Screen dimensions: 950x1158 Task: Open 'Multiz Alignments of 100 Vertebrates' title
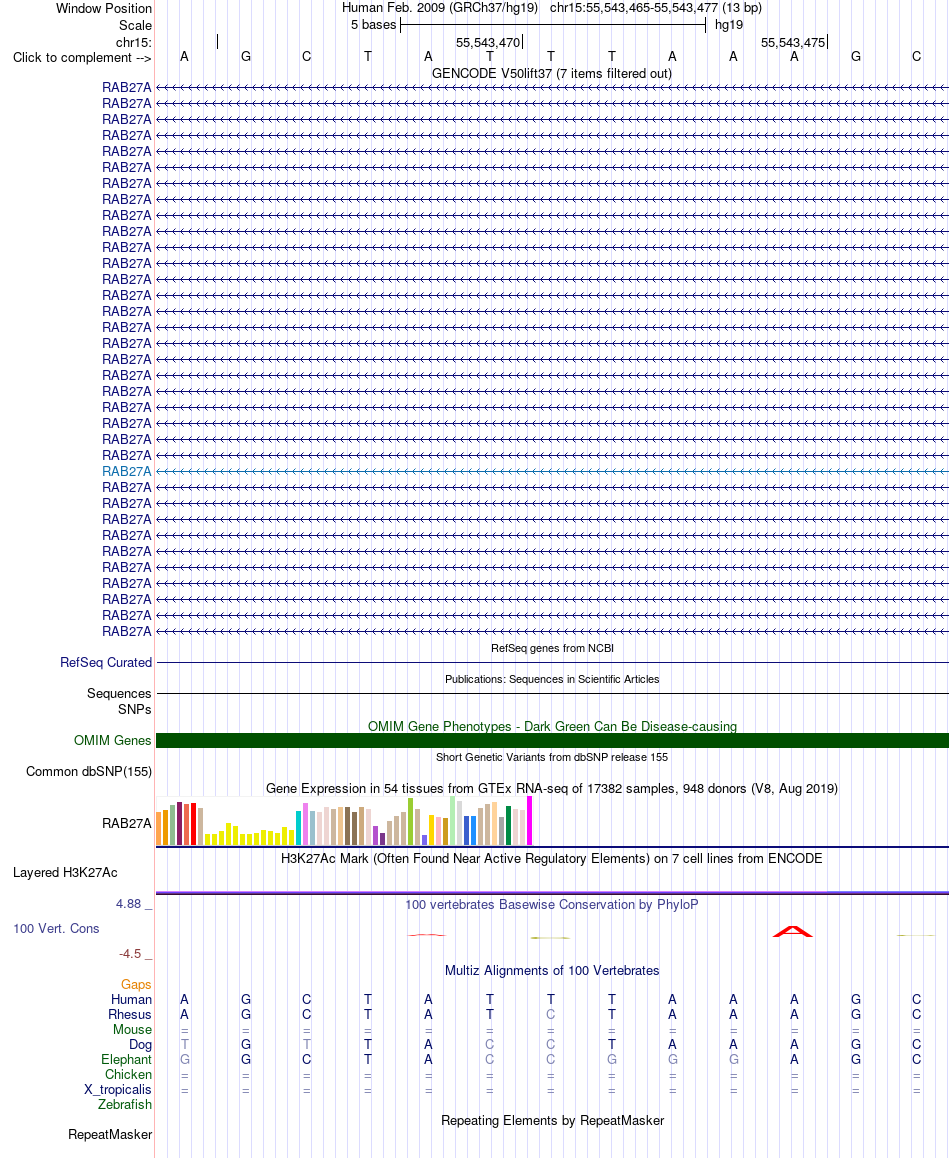pyautogui.click(x=552, y=970)
